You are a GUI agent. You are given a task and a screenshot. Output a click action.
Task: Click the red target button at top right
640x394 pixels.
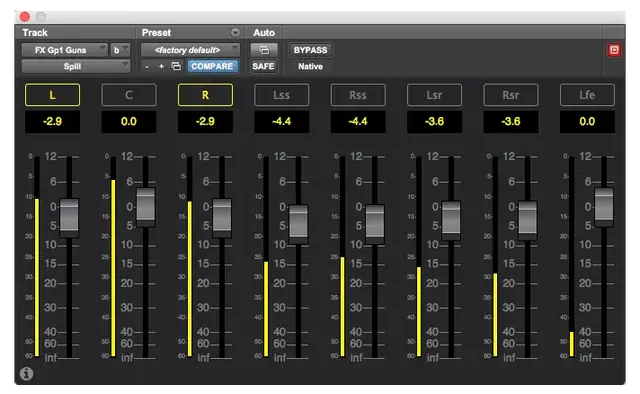coord(614,50)
